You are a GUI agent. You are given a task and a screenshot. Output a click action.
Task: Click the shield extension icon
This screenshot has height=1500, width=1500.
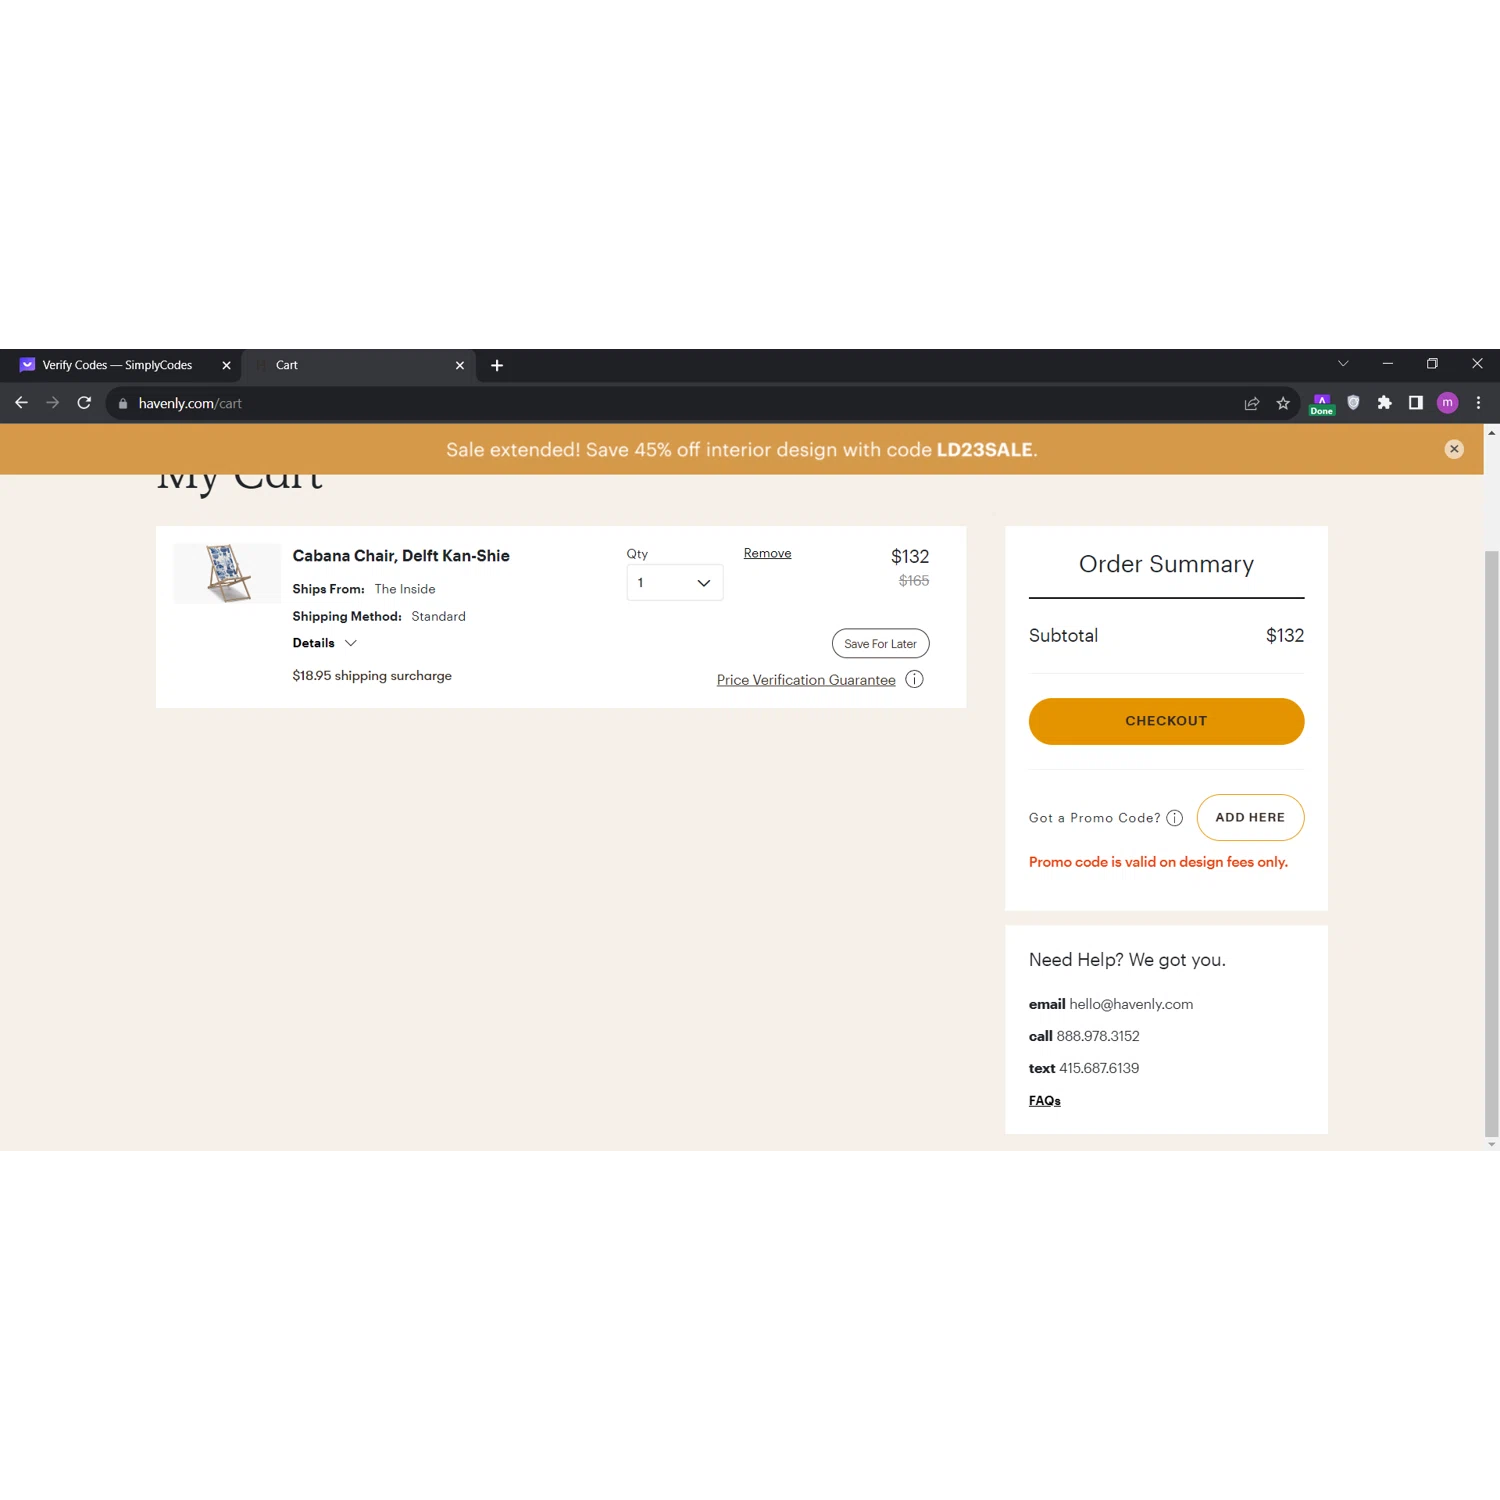[x=1353, y=403]
